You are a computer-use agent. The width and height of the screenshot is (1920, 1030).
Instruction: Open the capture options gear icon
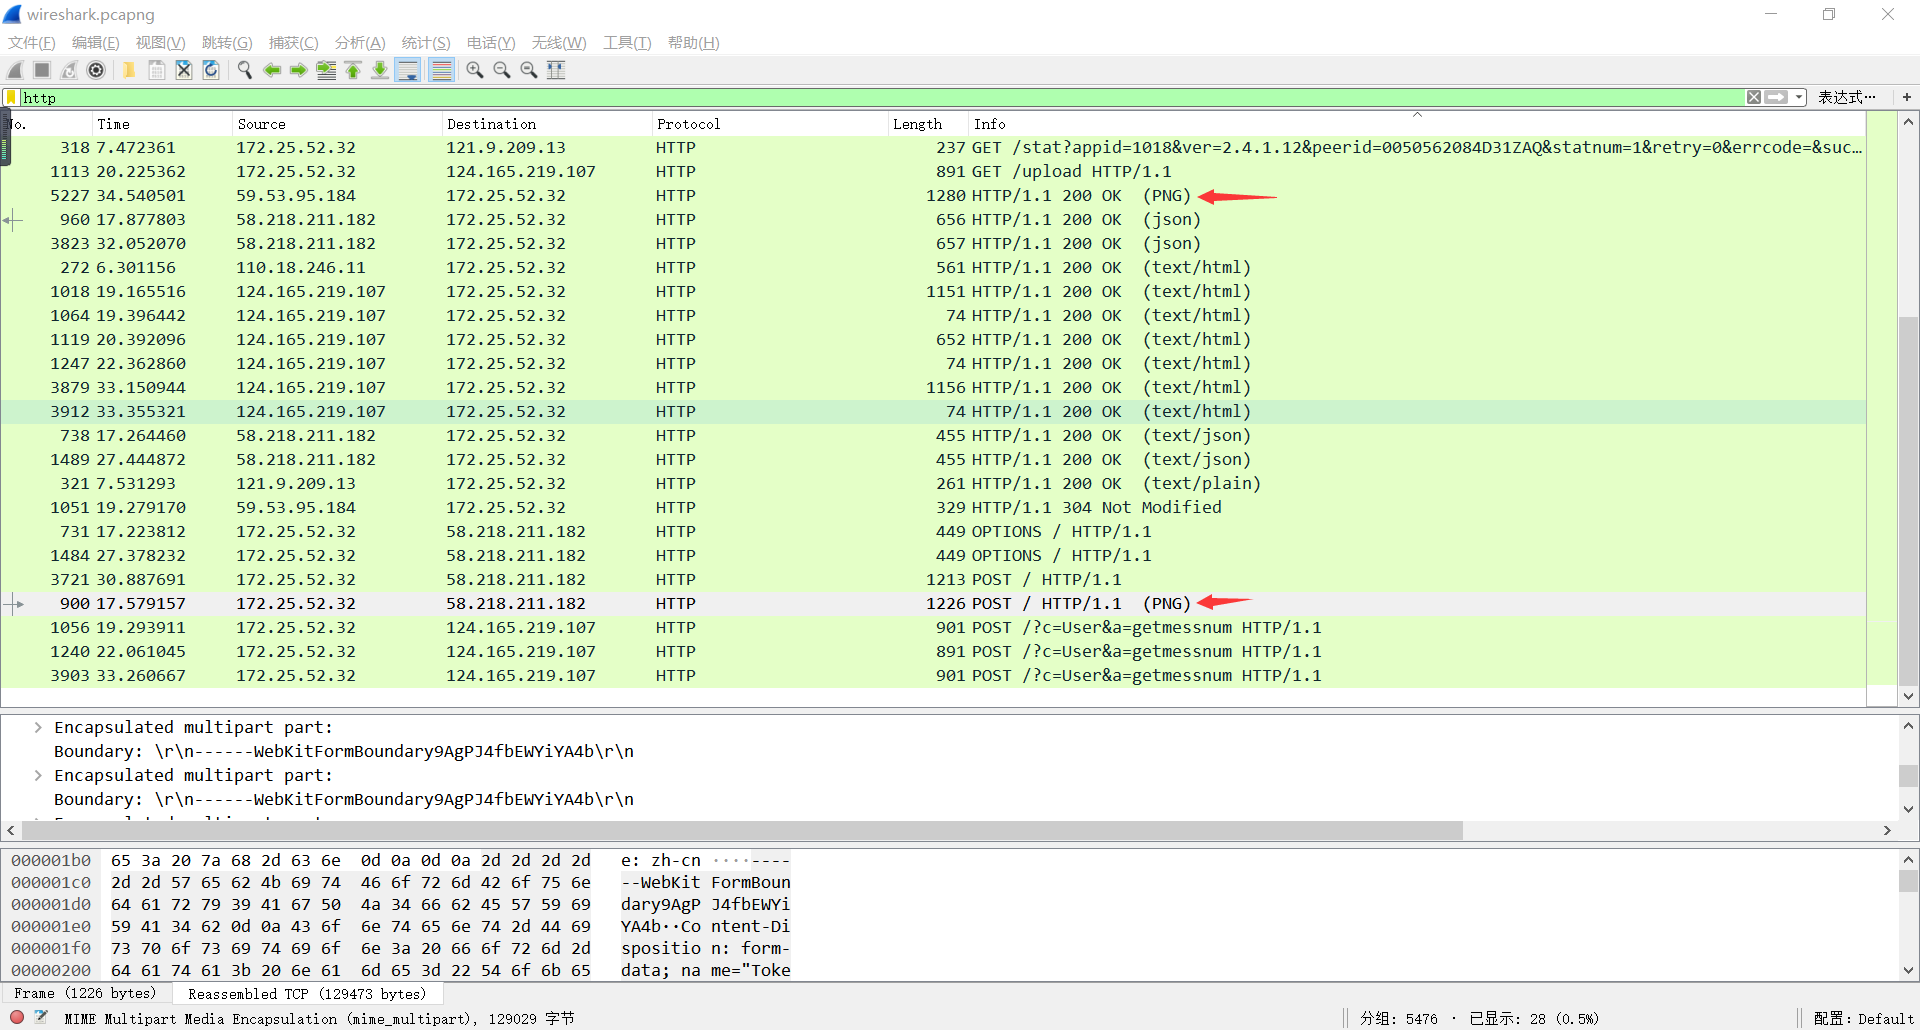click(x=96, y=70)
